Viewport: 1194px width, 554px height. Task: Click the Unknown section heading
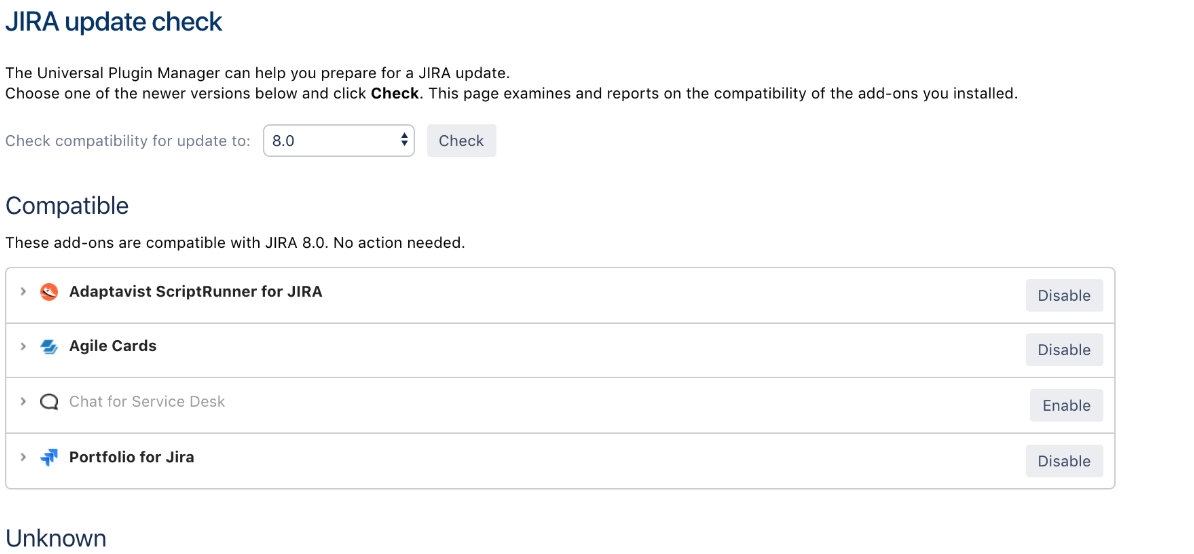[x=56, y=538]
